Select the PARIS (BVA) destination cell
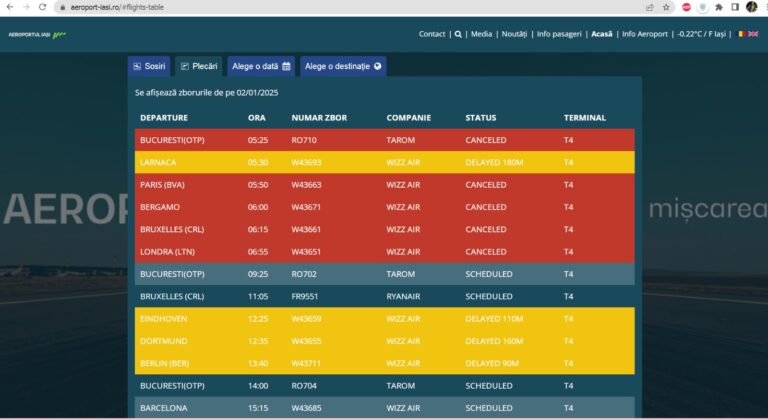The height and width of the screenshot is (419, 768). 162,185
